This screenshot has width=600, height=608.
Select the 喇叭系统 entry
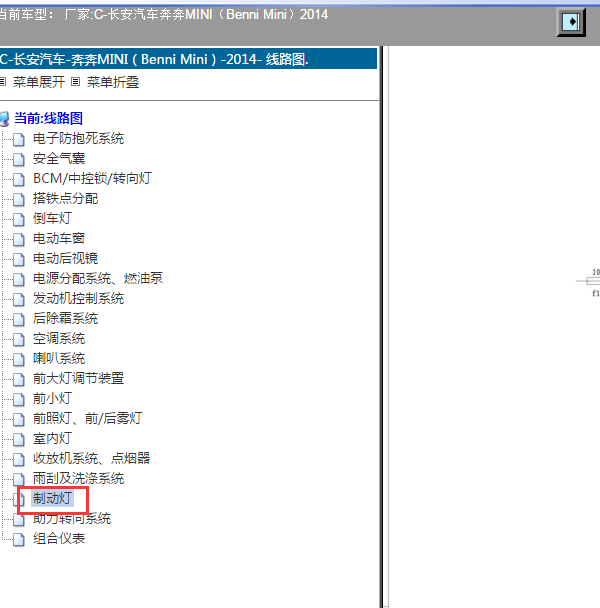click(x=59, y=358)
